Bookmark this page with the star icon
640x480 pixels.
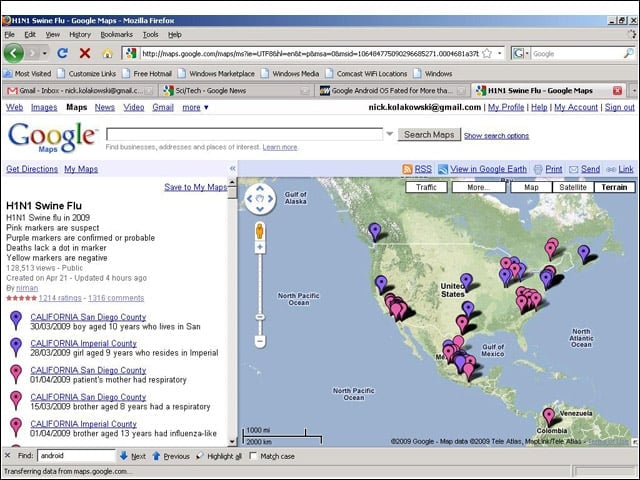[487, 53]
